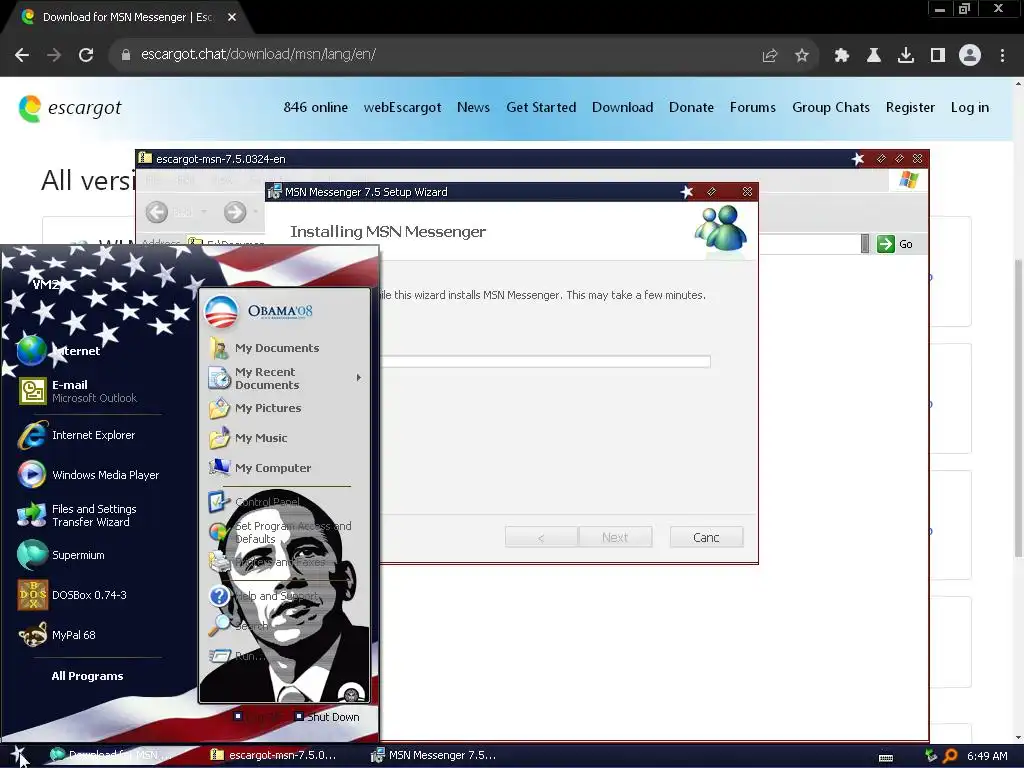Open Chrome profile avatar
1024x768 pixels.
[970, 56]
